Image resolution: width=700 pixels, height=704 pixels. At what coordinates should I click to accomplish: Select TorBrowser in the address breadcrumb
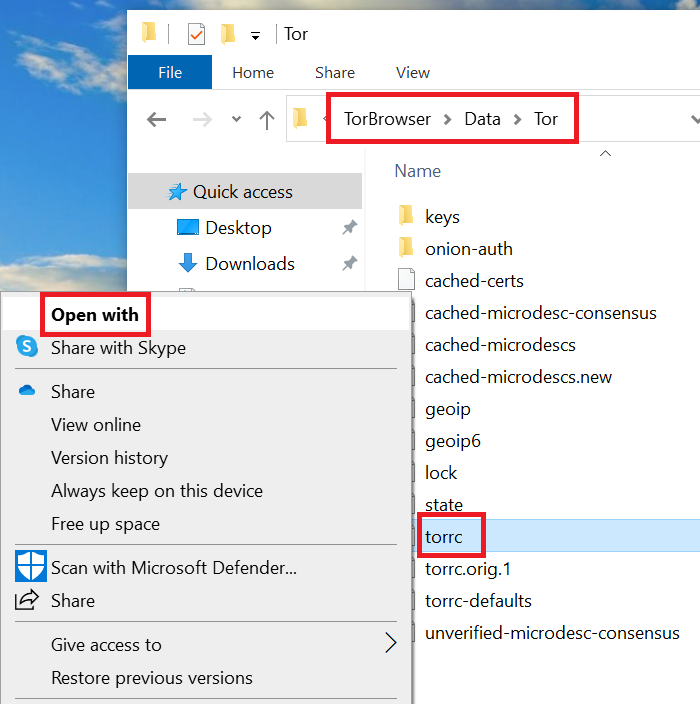point(387,119)
